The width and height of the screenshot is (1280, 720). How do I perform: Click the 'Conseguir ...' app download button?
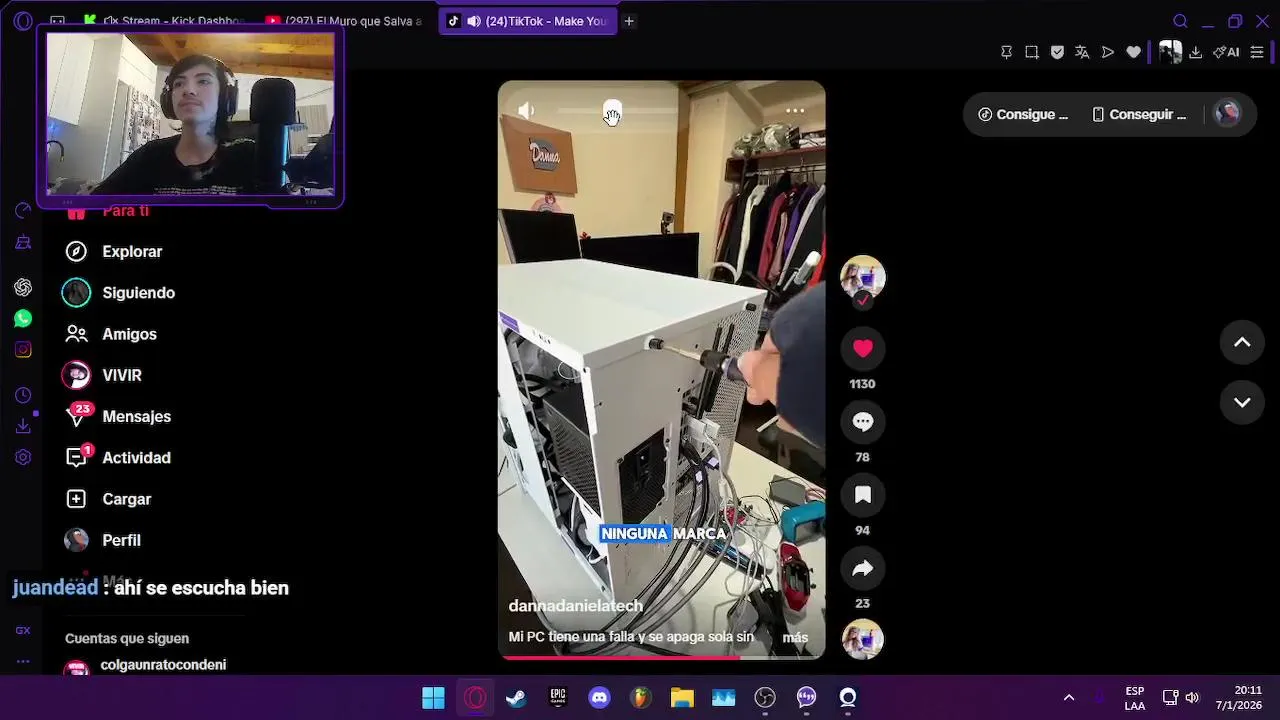click(1138, 114)
